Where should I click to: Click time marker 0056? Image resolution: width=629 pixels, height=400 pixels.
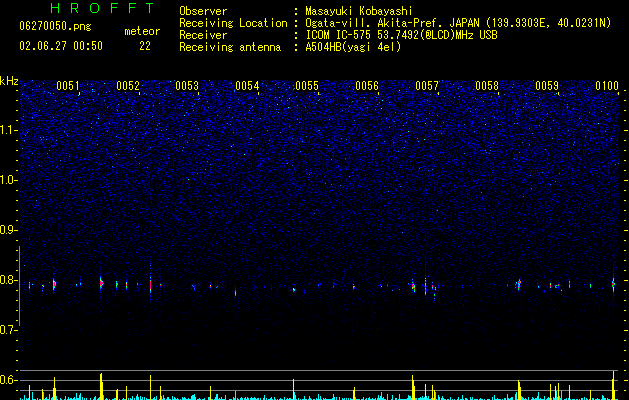pos(367,86)
